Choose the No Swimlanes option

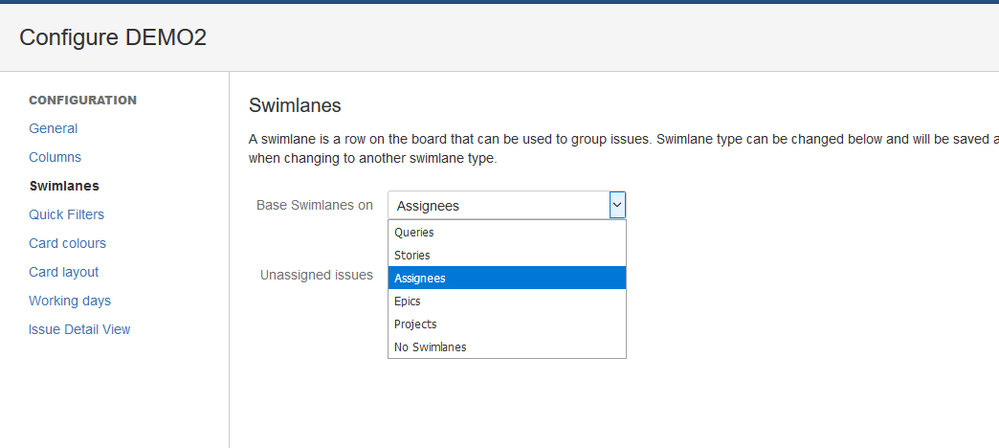click(430, 347)
